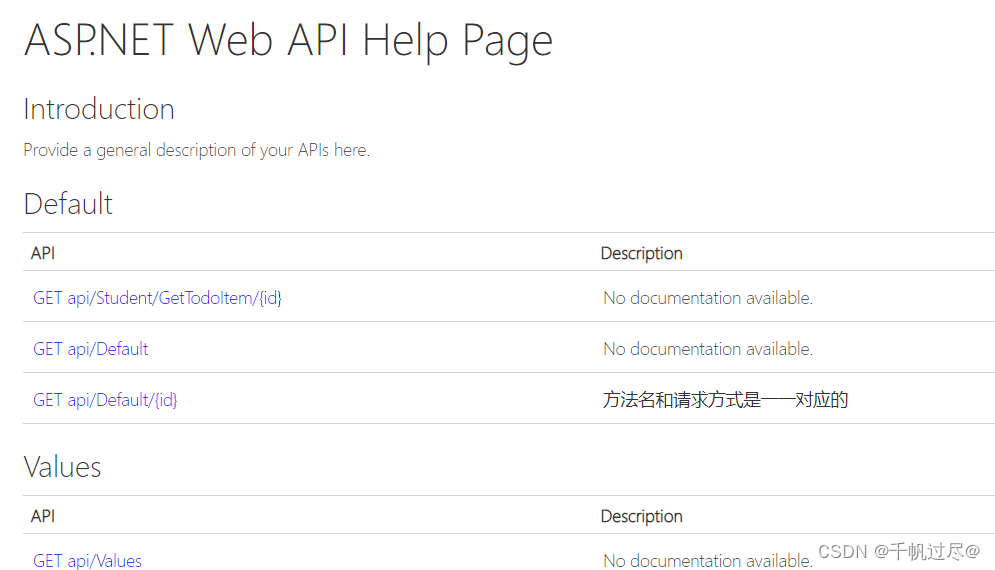
Task: Click the Description column header in Values table
Action: 642,516
